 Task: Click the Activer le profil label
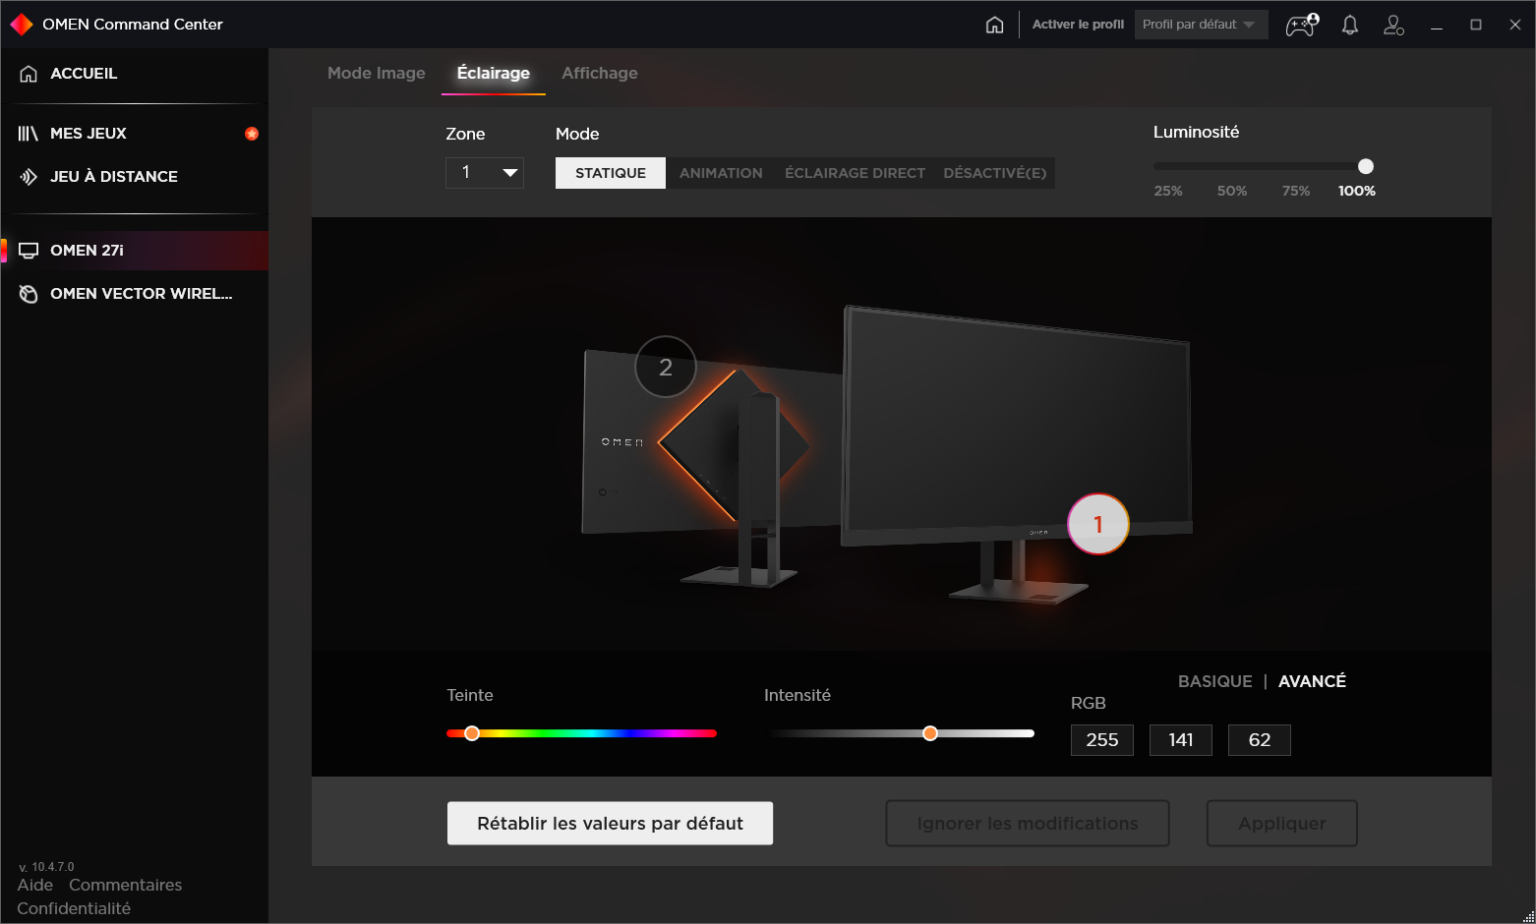[x=1078, y=25]
